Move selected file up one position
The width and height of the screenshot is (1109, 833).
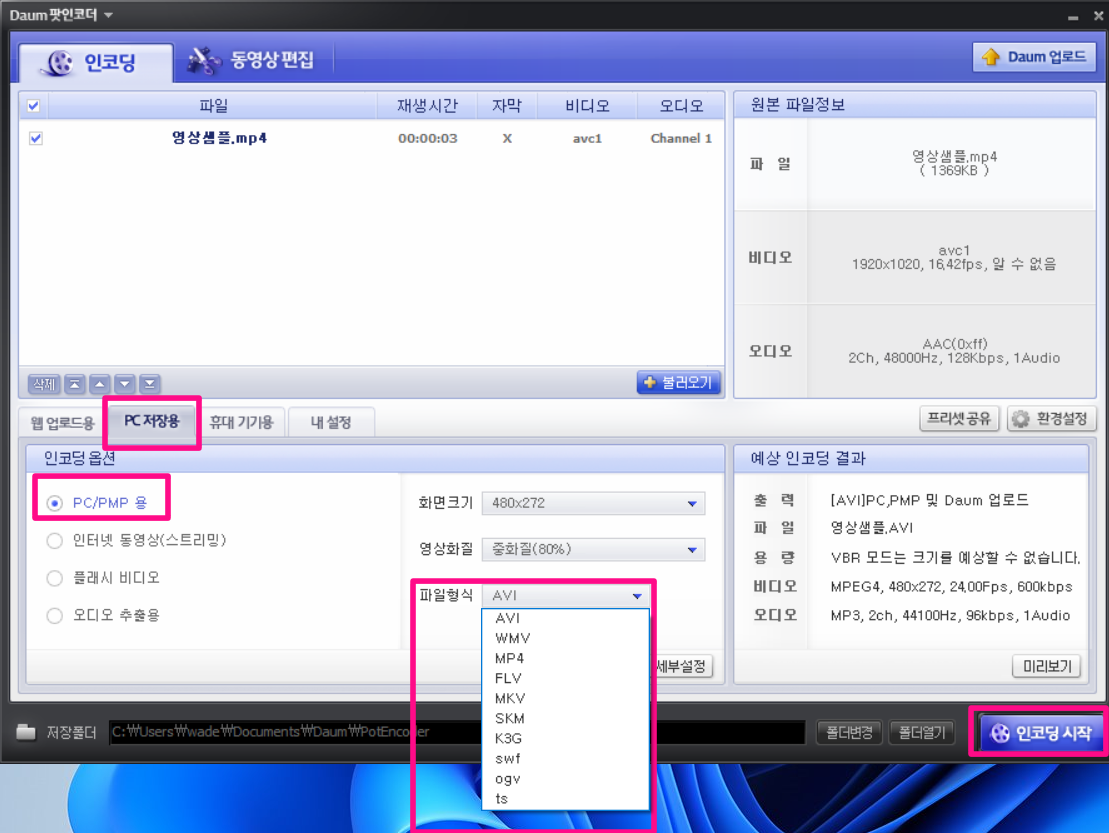[x=100, y=384]
